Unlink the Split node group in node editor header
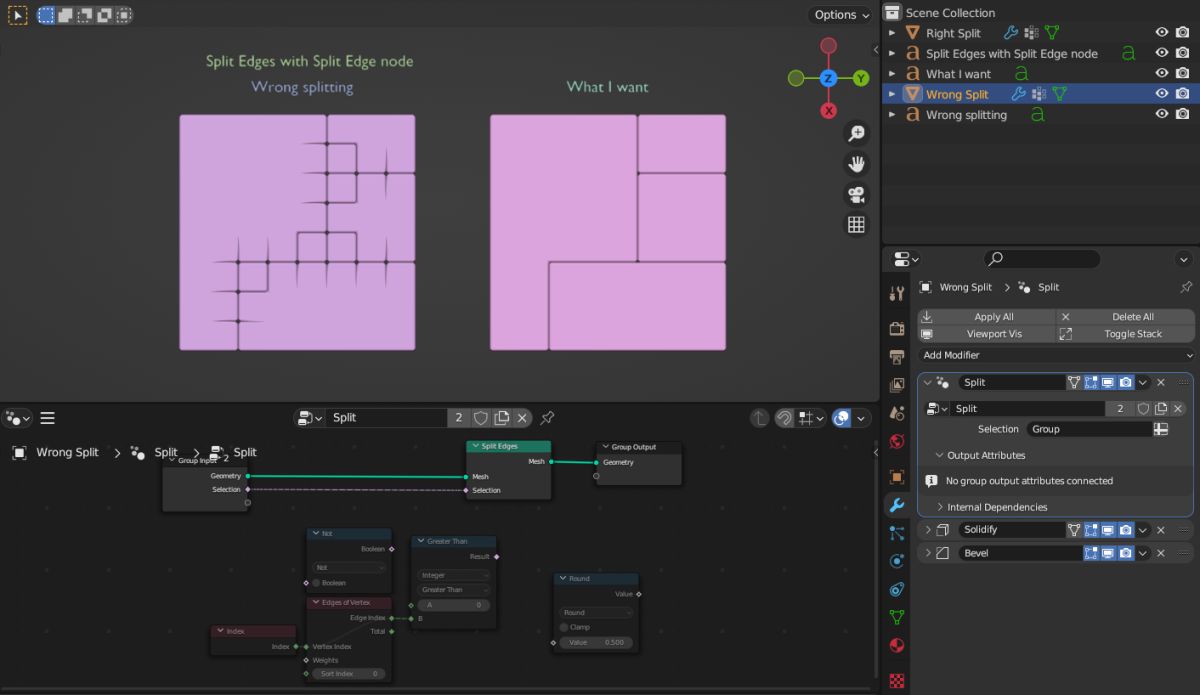The height and width of the screenshot is (695, 1200). pyautogui.click(x=522, y=418)
